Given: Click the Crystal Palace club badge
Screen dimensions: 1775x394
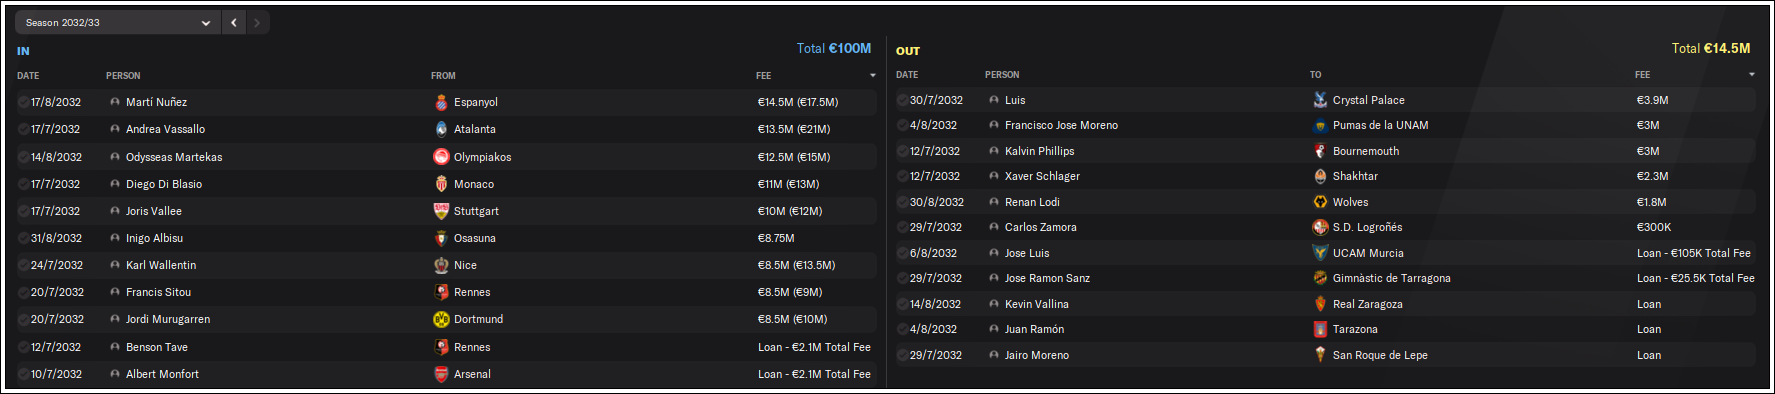Looking at the screenshot, I should pos(1320,100).
